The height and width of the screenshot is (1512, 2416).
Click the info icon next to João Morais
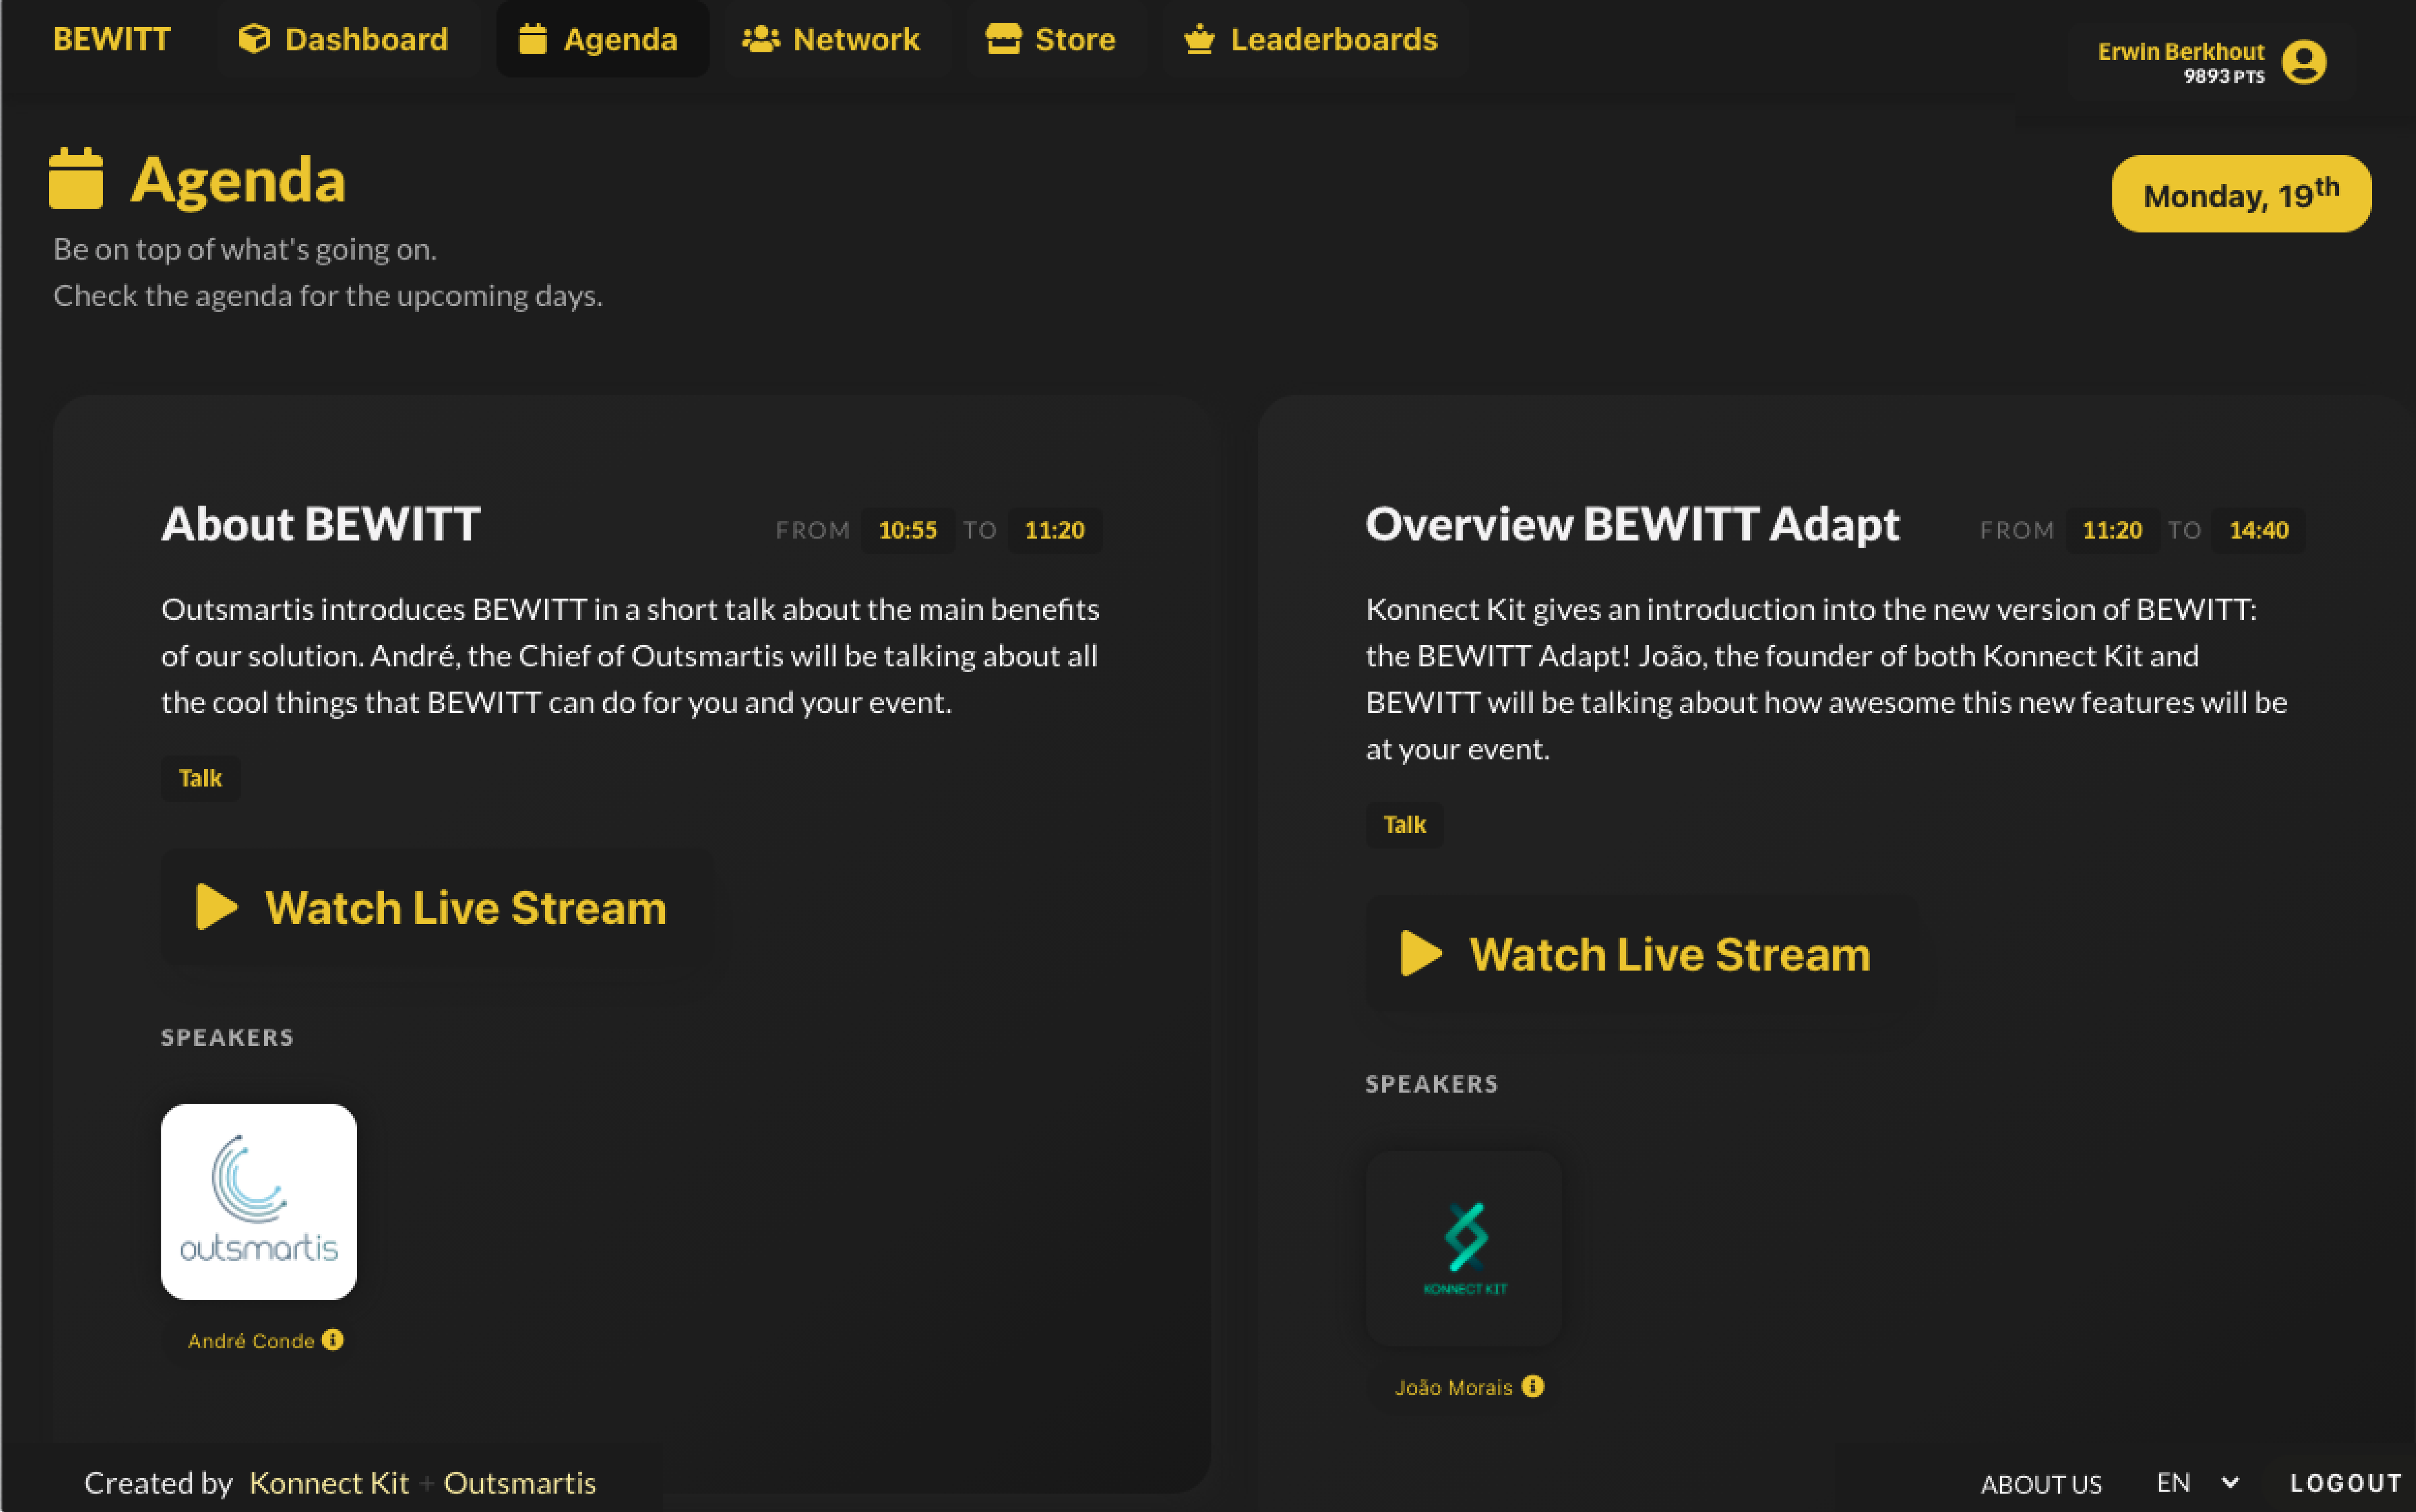click(1532, 1385)
